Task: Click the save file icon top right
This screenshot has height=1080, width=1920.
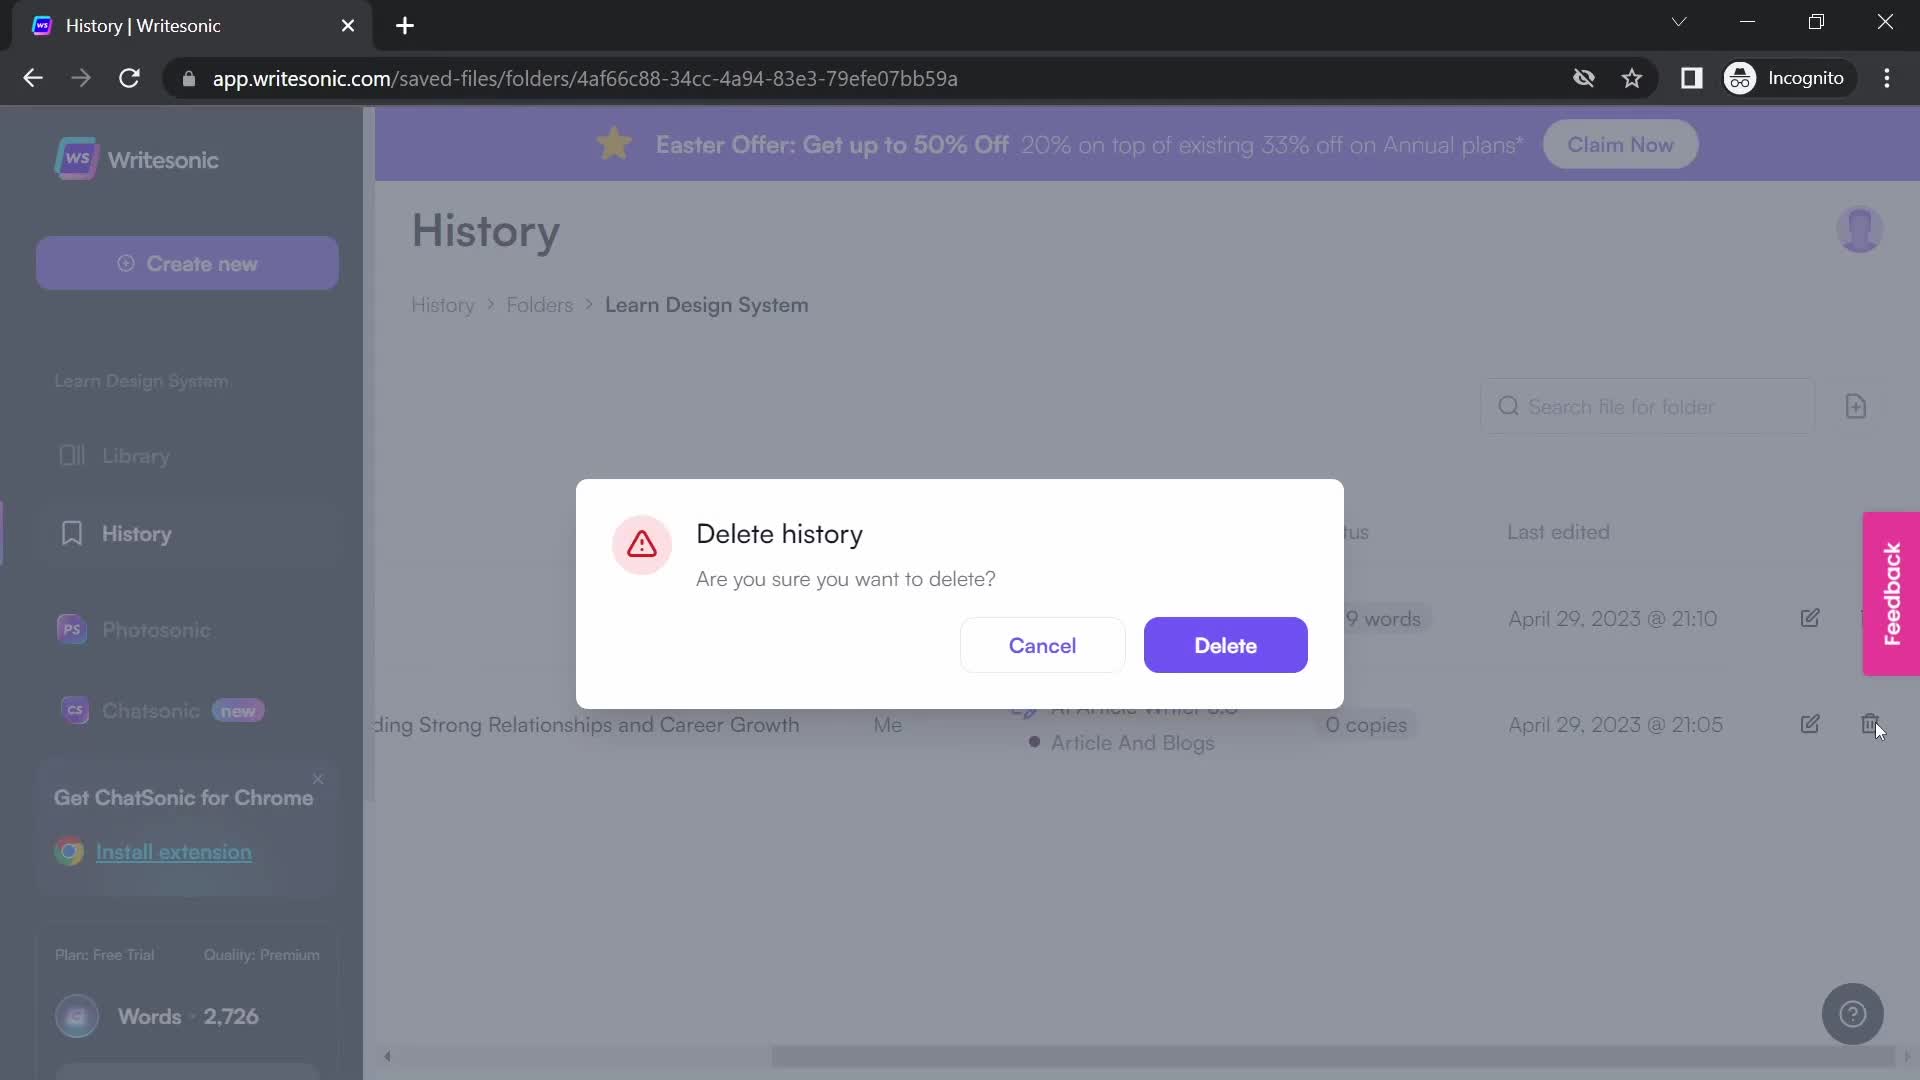Action: pos(1855,406)
